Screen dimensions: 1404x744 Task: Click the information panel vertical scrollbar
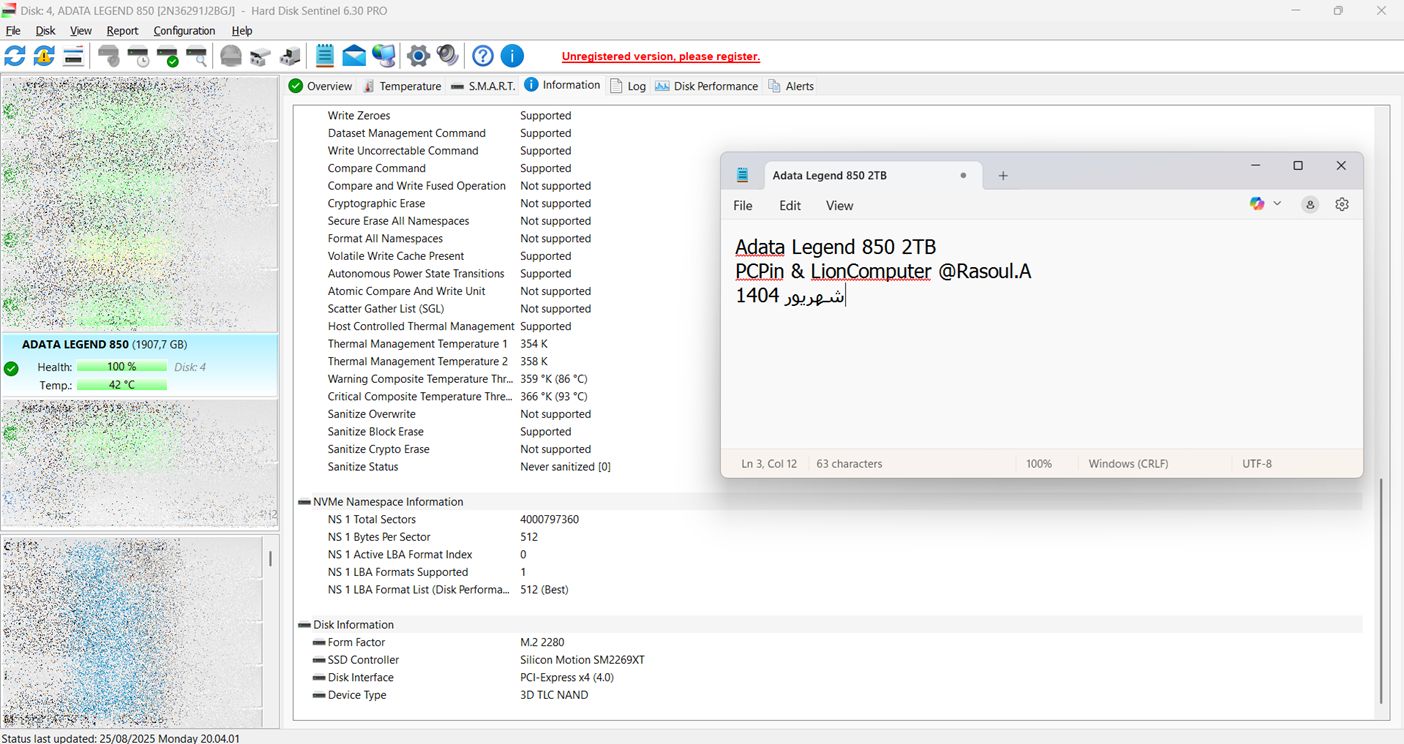pyautogui.click(x=1382, y=590)
